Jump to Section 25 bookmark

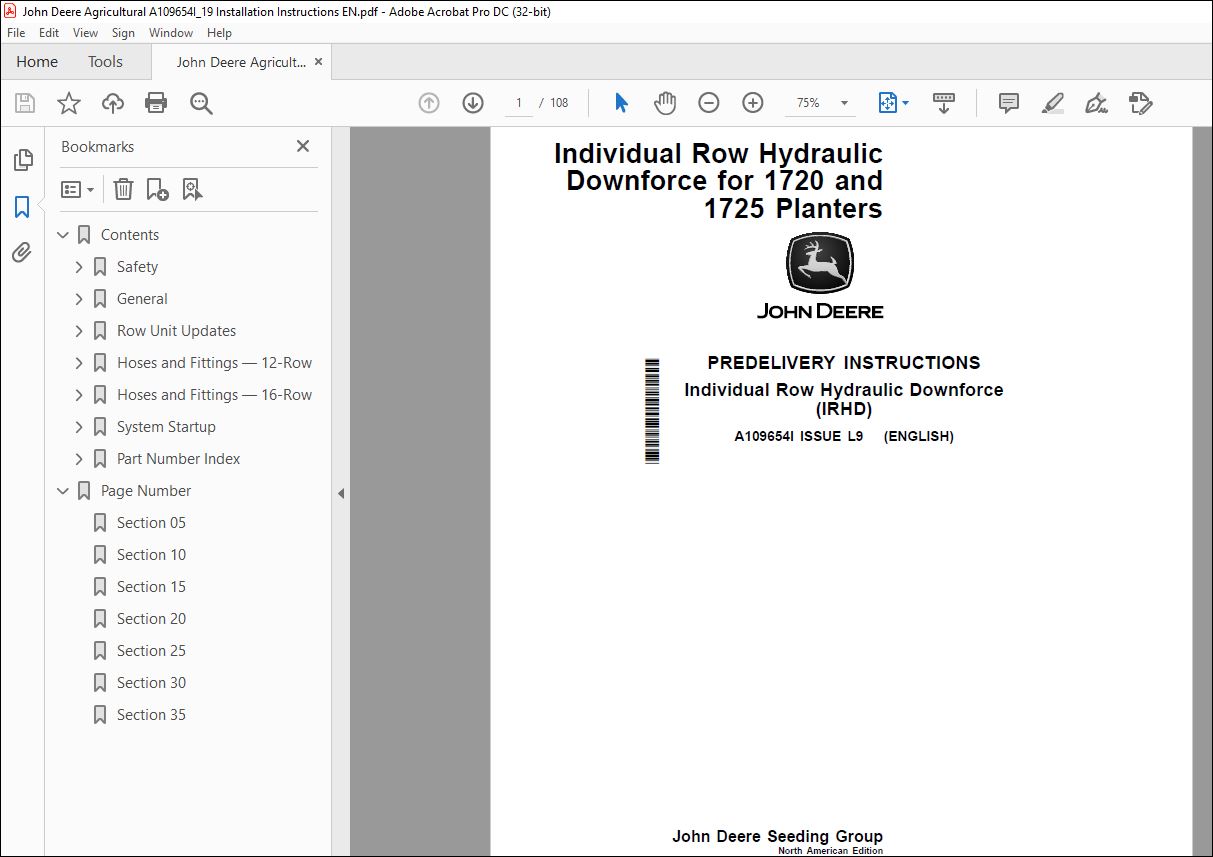pos(151,651)
